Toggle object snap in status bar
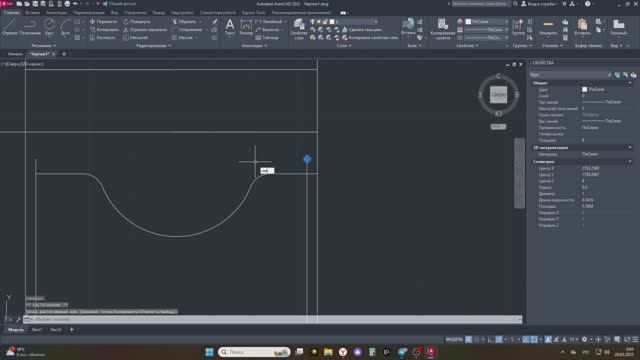 pos(534,340)
